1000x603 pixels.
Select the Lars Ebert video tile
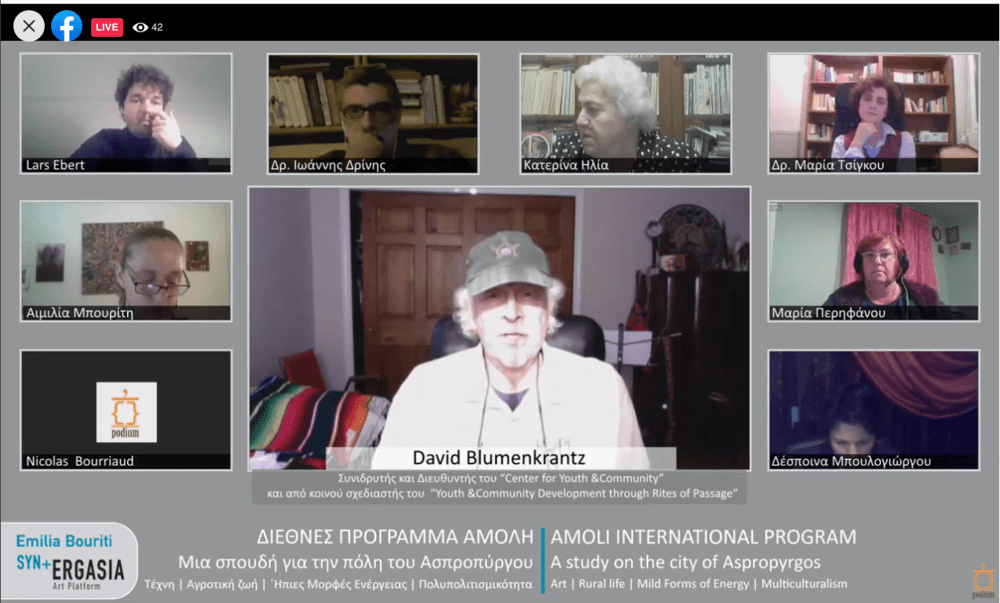click(x=126, y=112)
